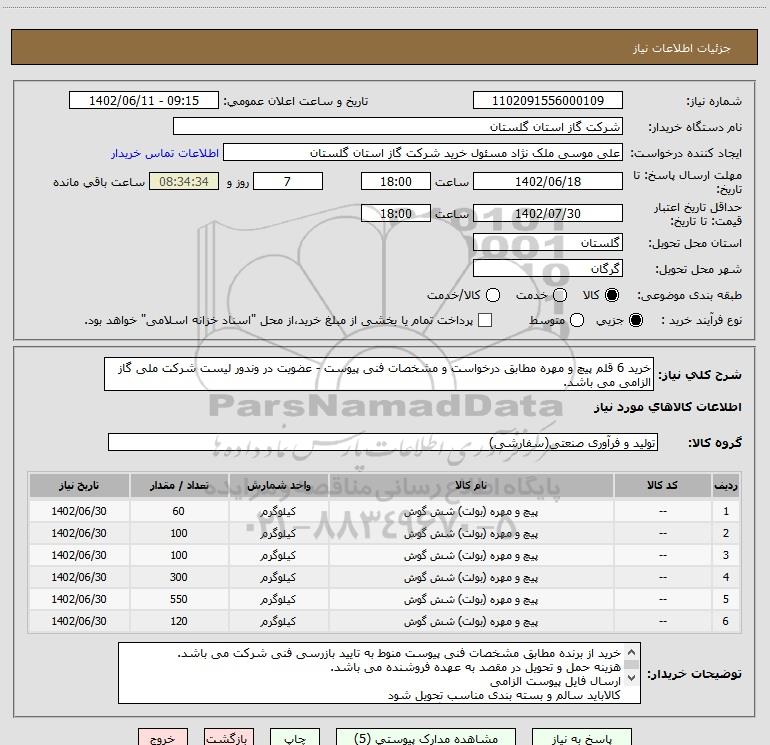Click the goods group field تولید و فرآوری صنعتی
This screenshot has width=770, height=745.
383,442
